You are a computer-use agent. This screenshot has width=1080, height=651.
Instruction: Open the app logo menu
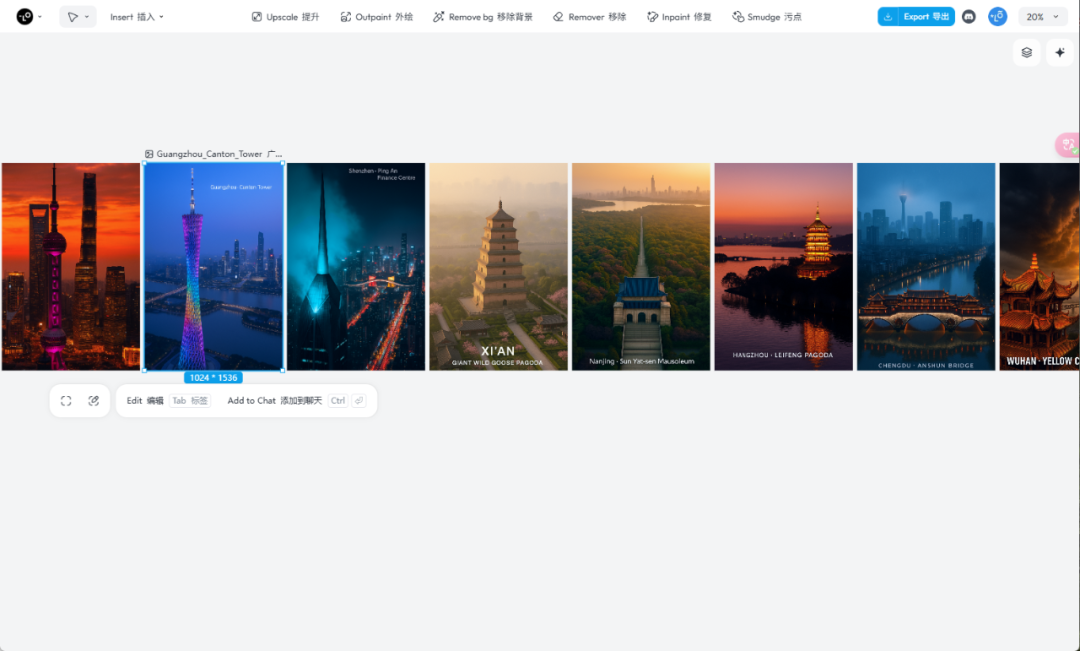tap(28, 17)
